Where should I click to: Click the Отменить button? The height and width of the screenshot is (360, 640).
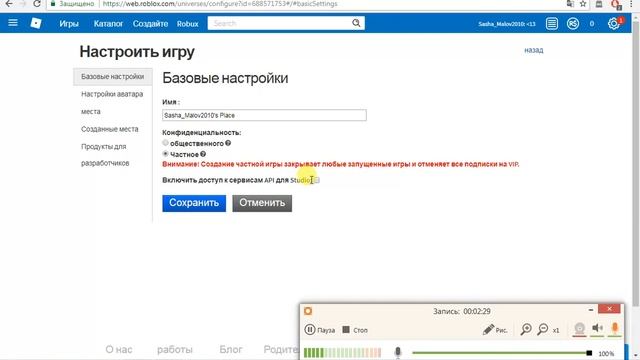point(262,203)
